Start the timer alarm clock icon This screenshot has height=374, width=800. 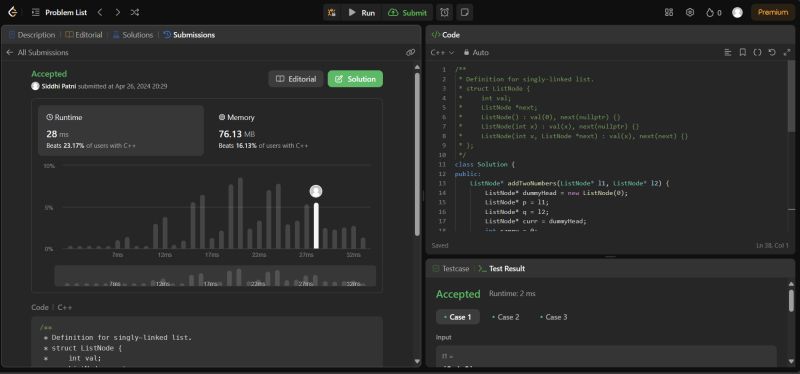pyautogui.click(x=444, y=13)
